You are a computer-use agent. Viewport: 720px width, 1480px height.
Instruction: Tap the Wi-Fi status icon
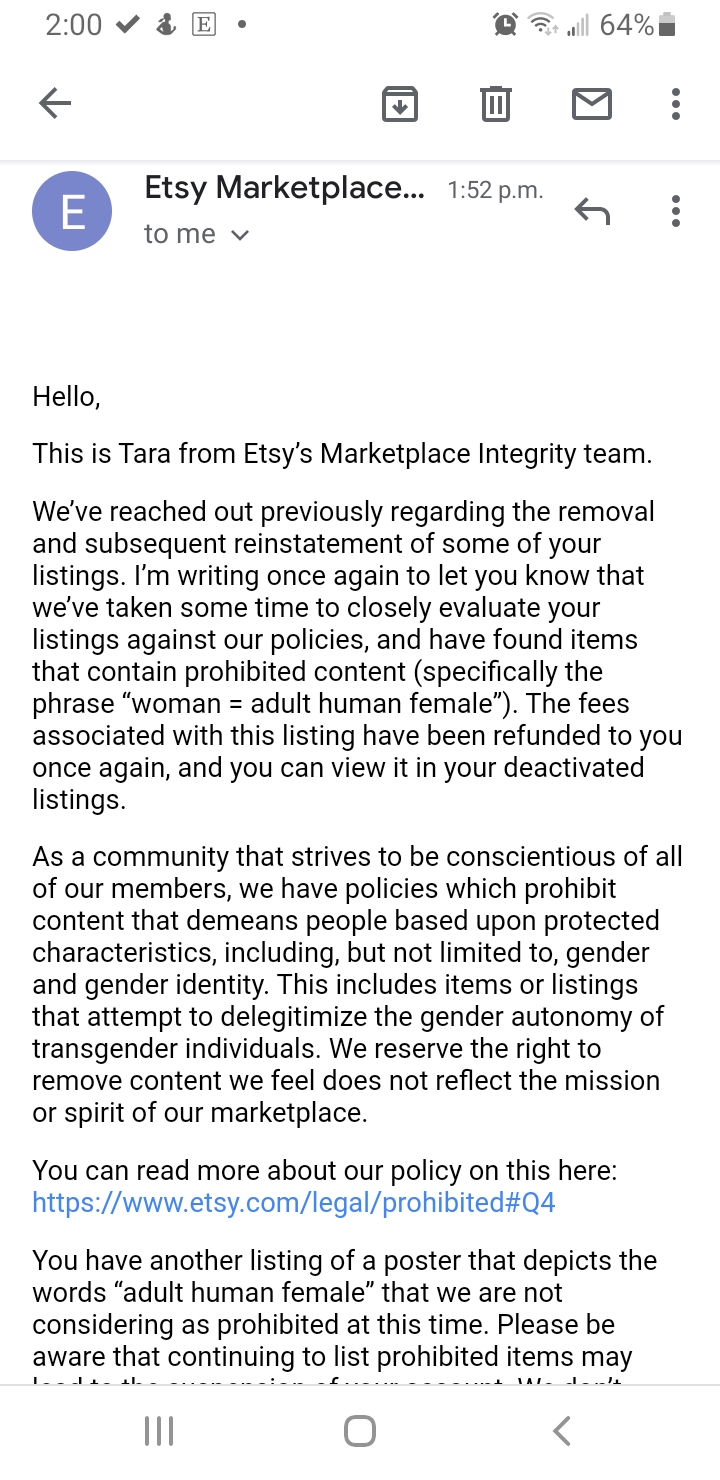(543, 25)
